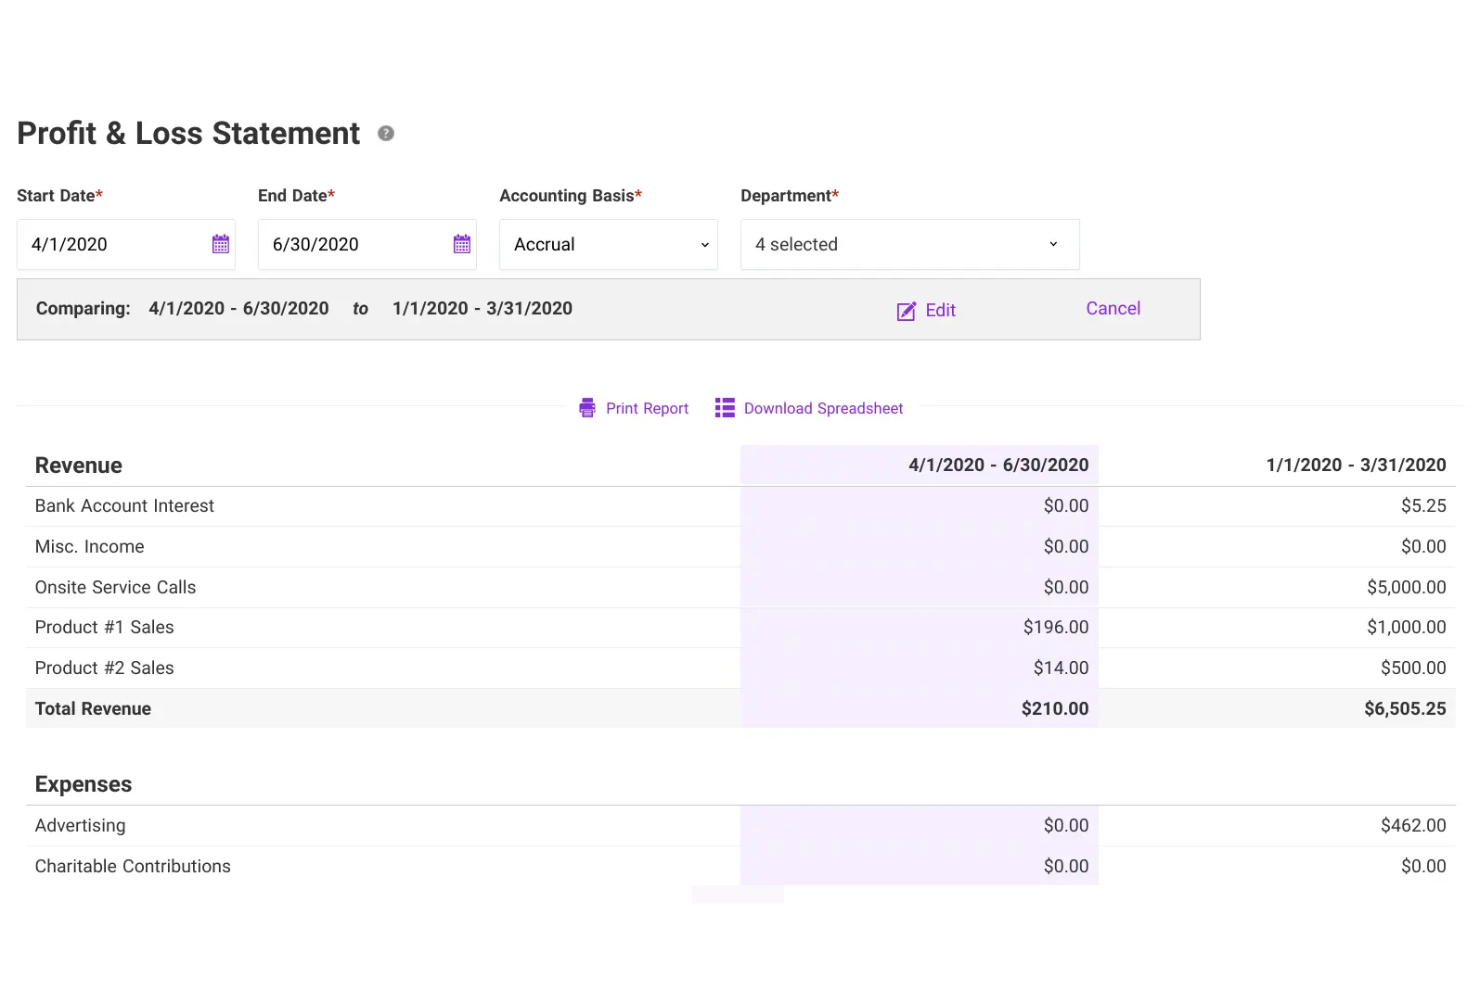Viewport: 1480px width, 987px height.
Task: Select the calendar icon in the 4/1/2020 field
Action: pyautogui.click(x=220, y=244)
